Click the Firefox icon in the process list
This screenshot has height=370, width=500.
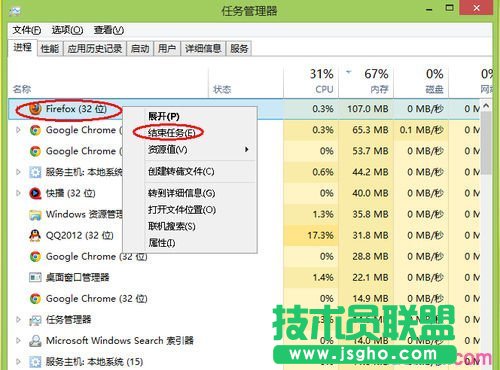(35, 109)
